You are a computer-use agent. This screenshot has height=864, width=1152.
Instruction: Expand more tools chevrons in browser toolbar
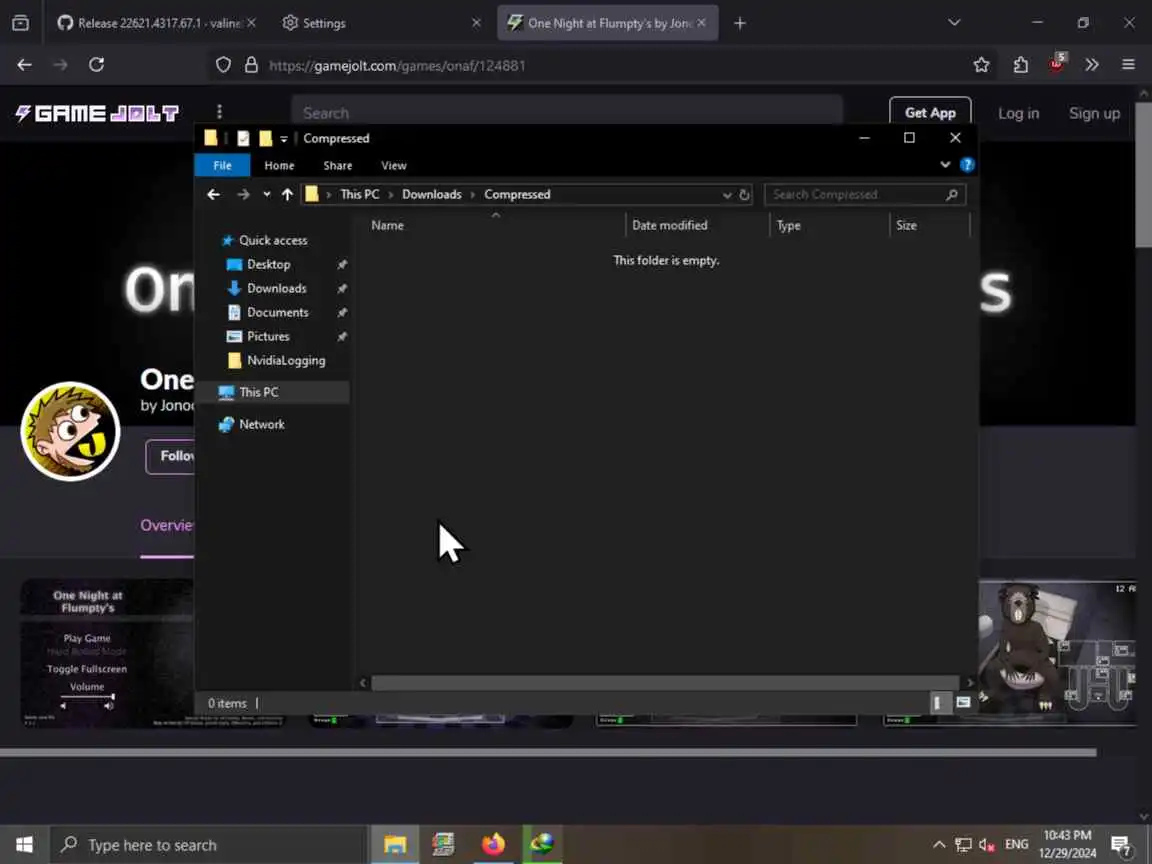point(1092,65)
